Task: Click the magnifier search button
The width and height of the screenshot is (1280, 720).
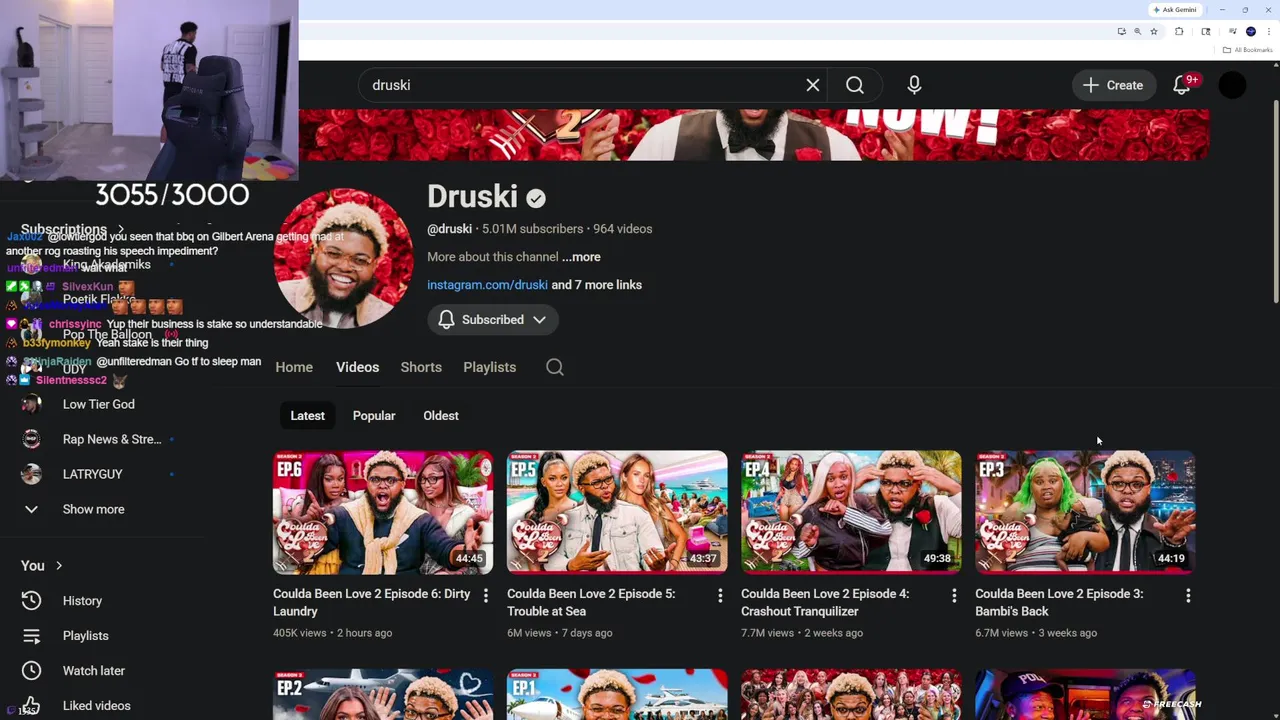Action: [855, 85]
